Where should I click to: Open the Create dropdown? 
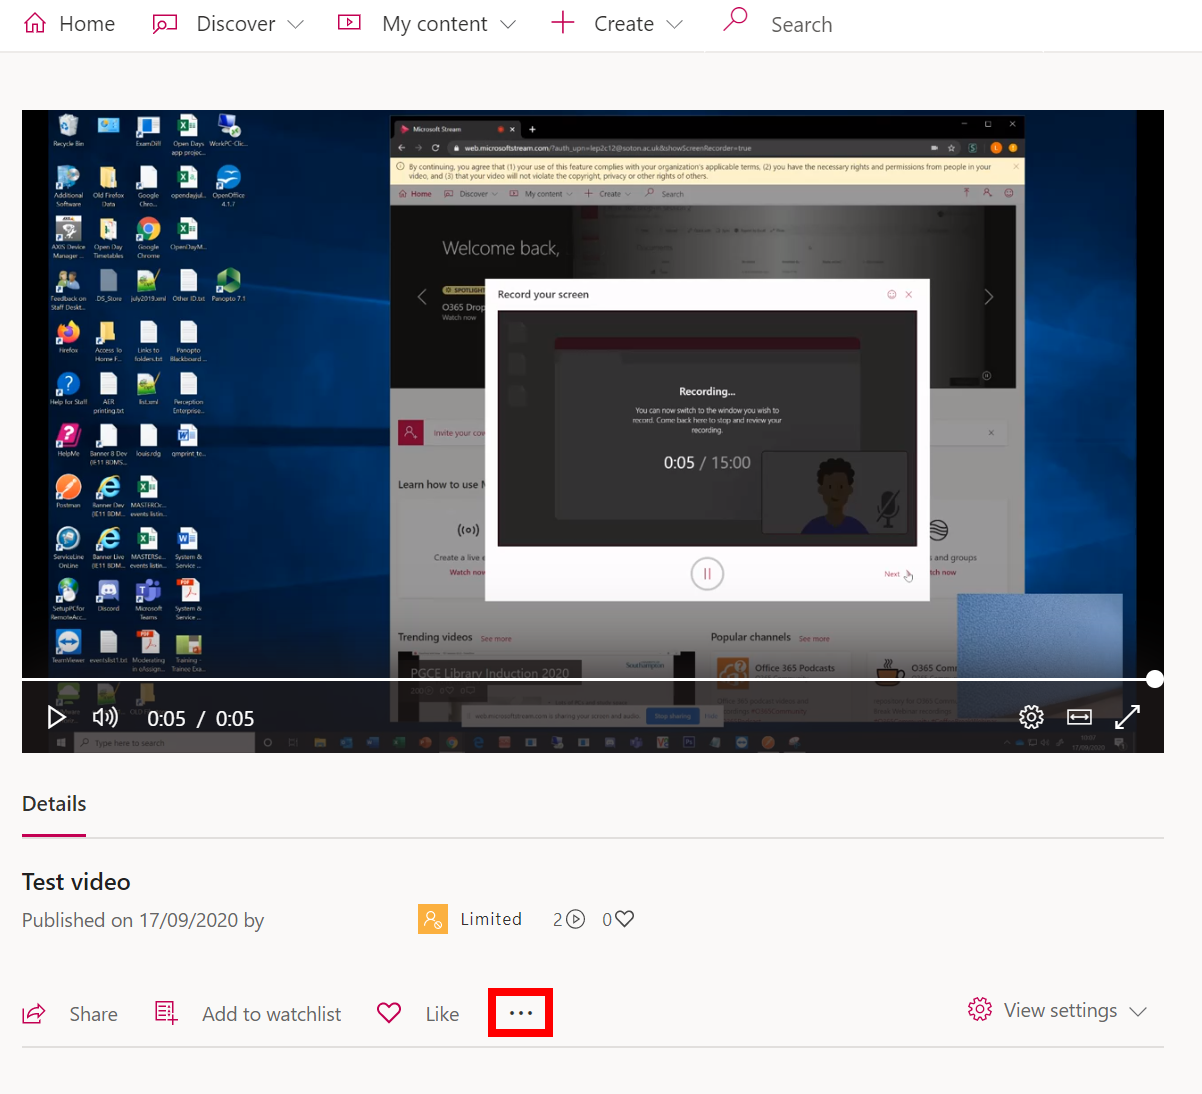[x=617, y=23]
